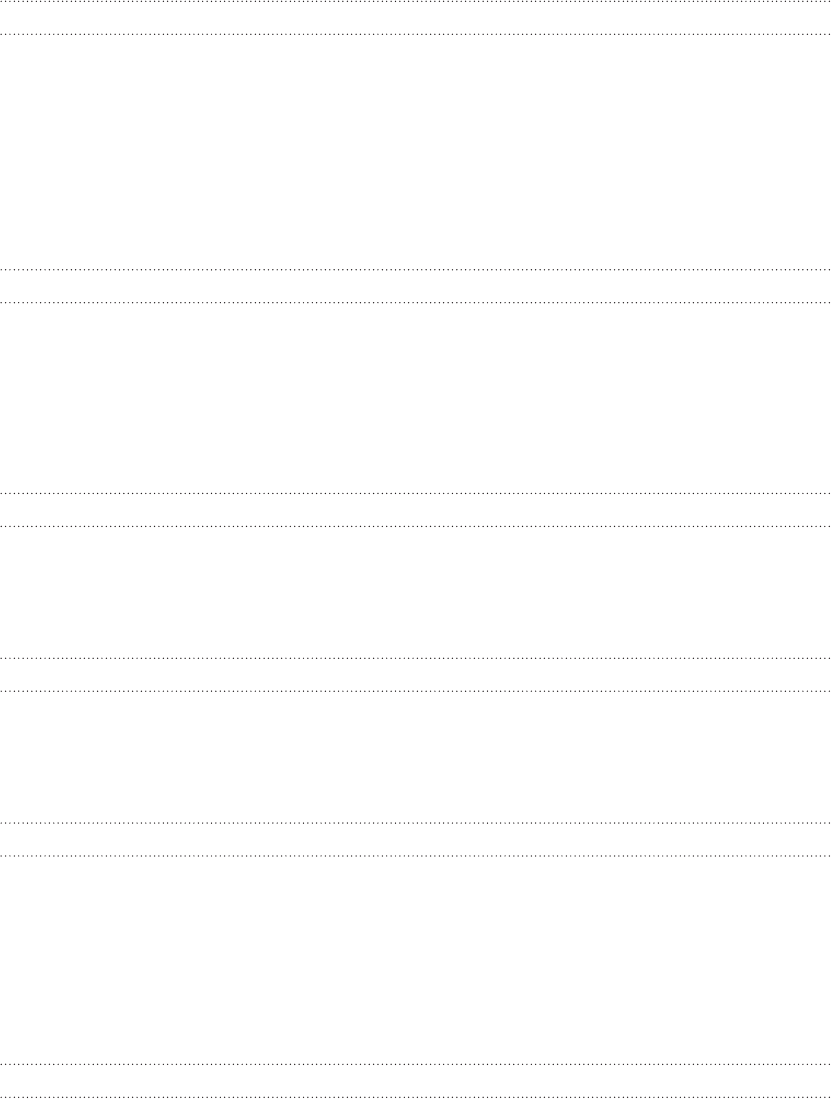Click the upper line of the second dotted pair
This screenshot has height=1099, width=831.
(416, 270)
